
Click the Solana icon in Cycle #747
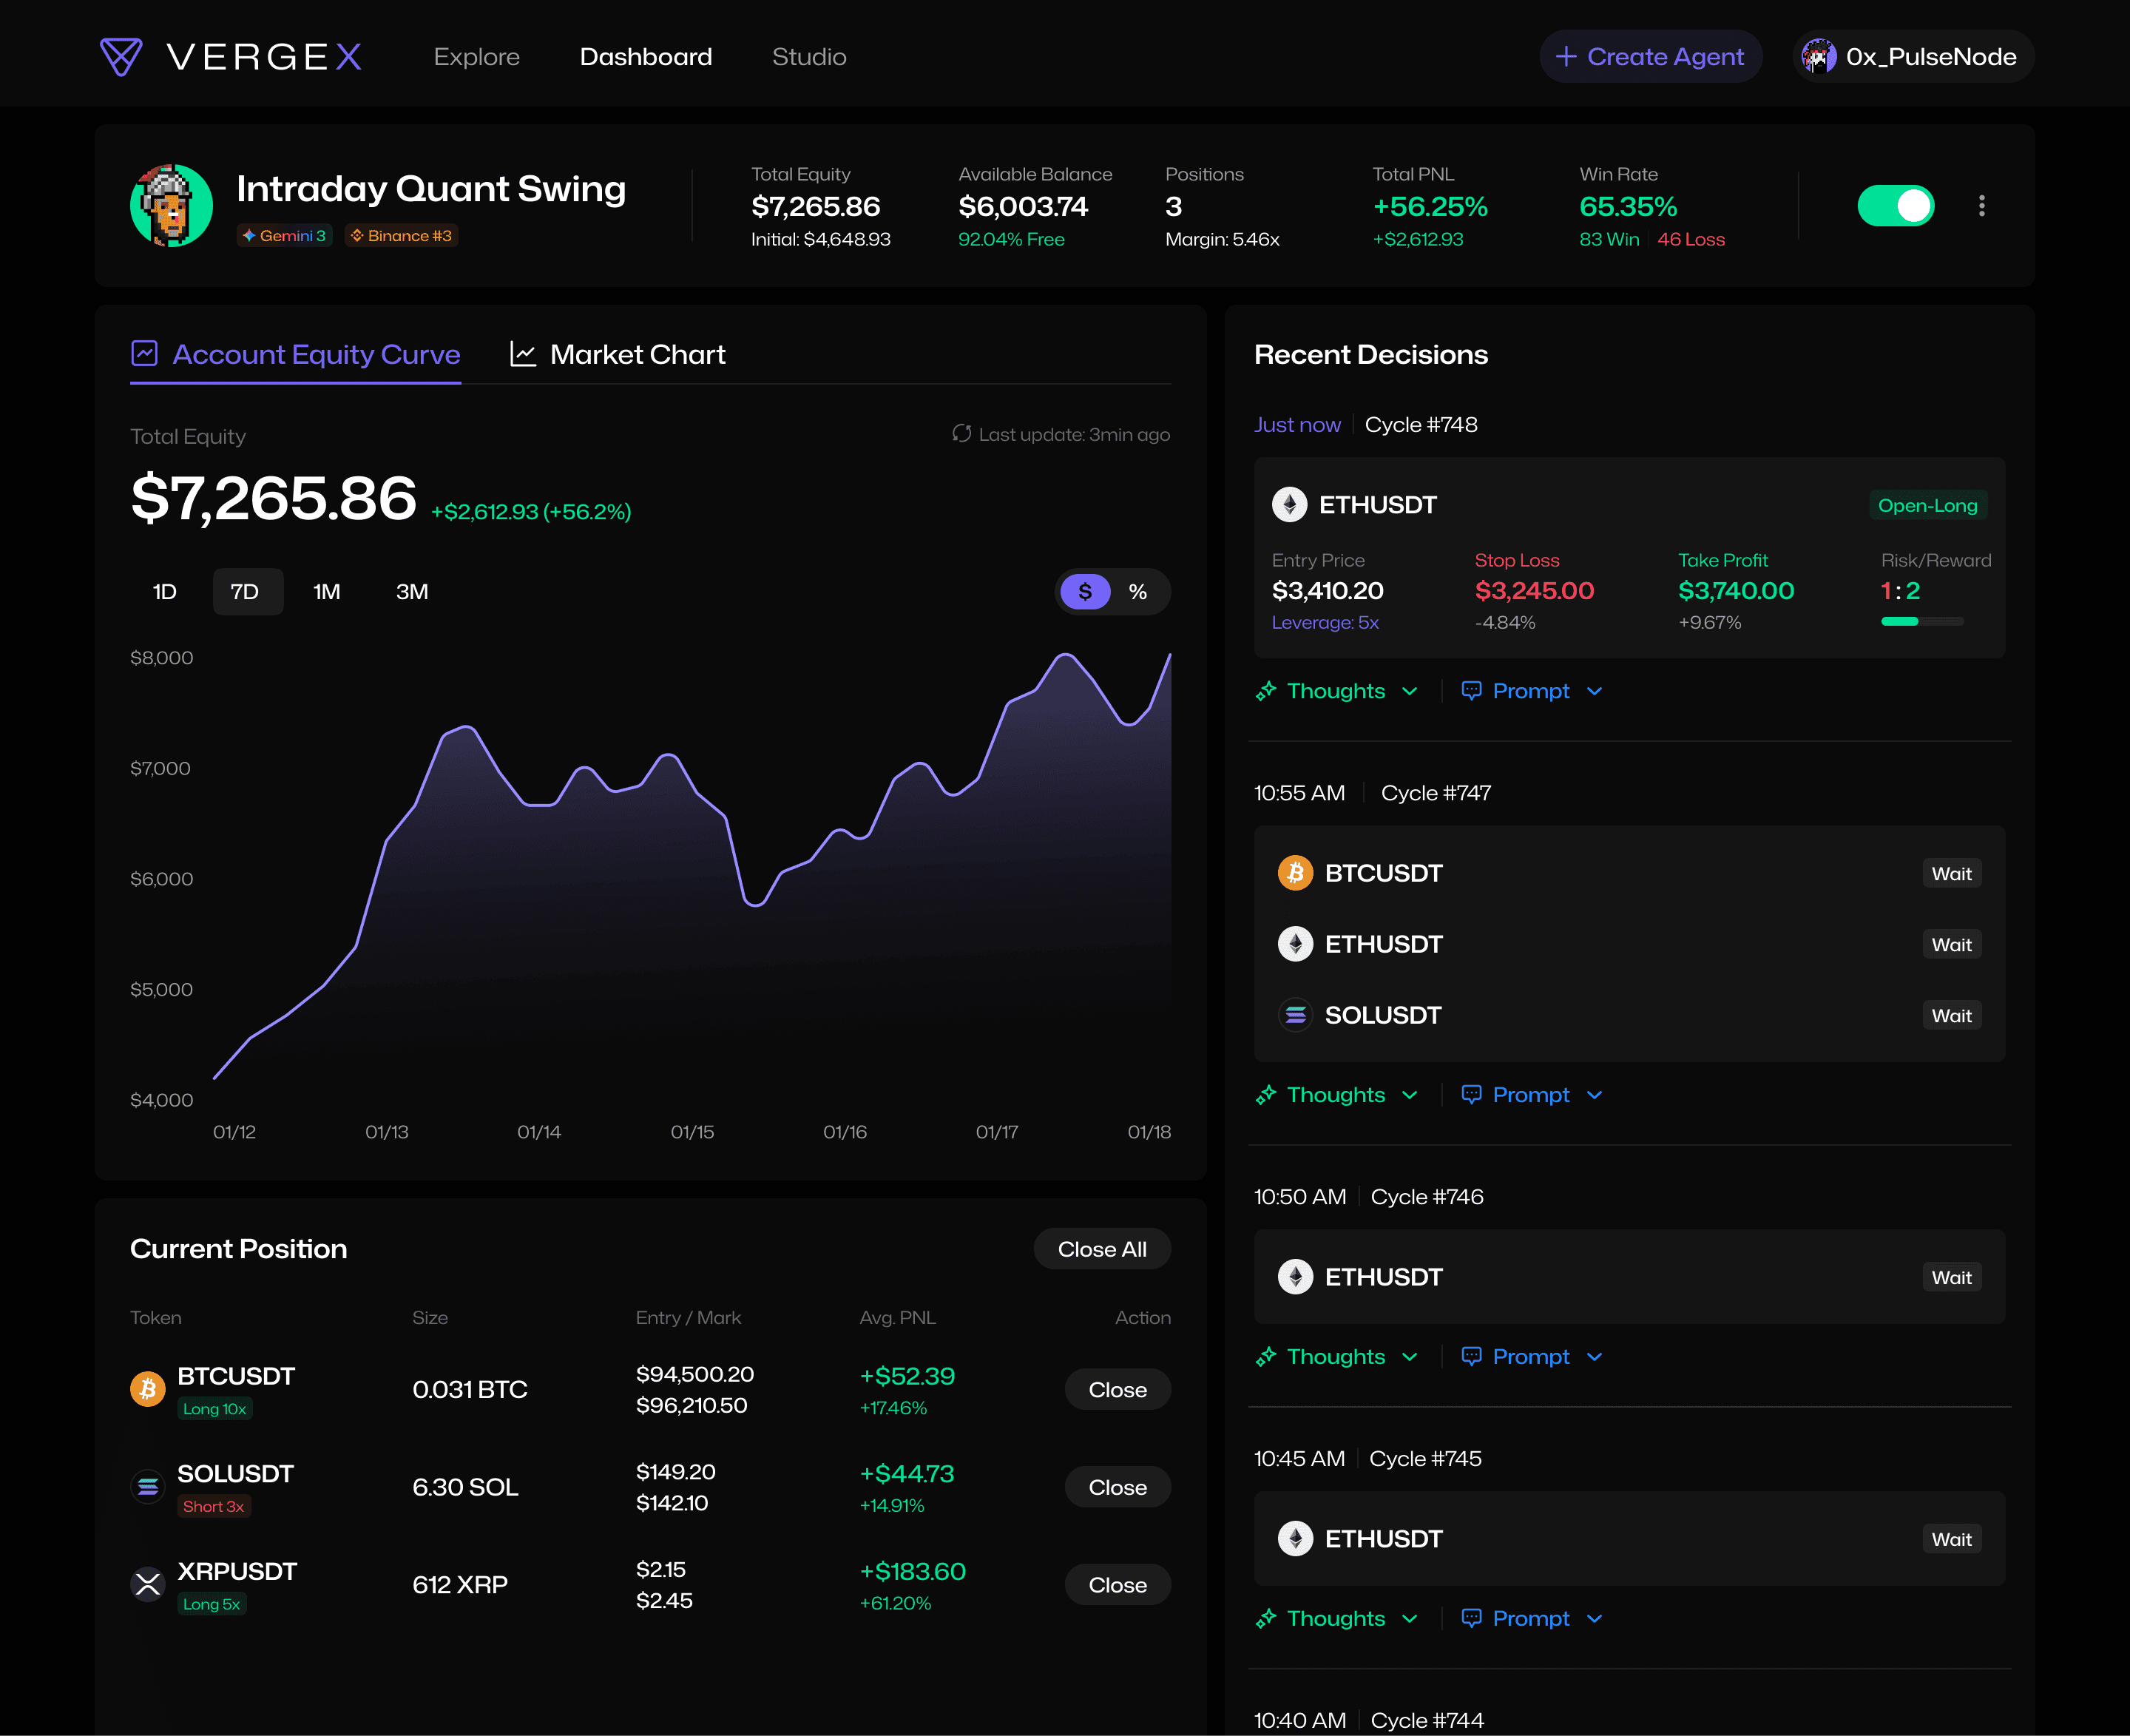(x=1295, y=1015)
